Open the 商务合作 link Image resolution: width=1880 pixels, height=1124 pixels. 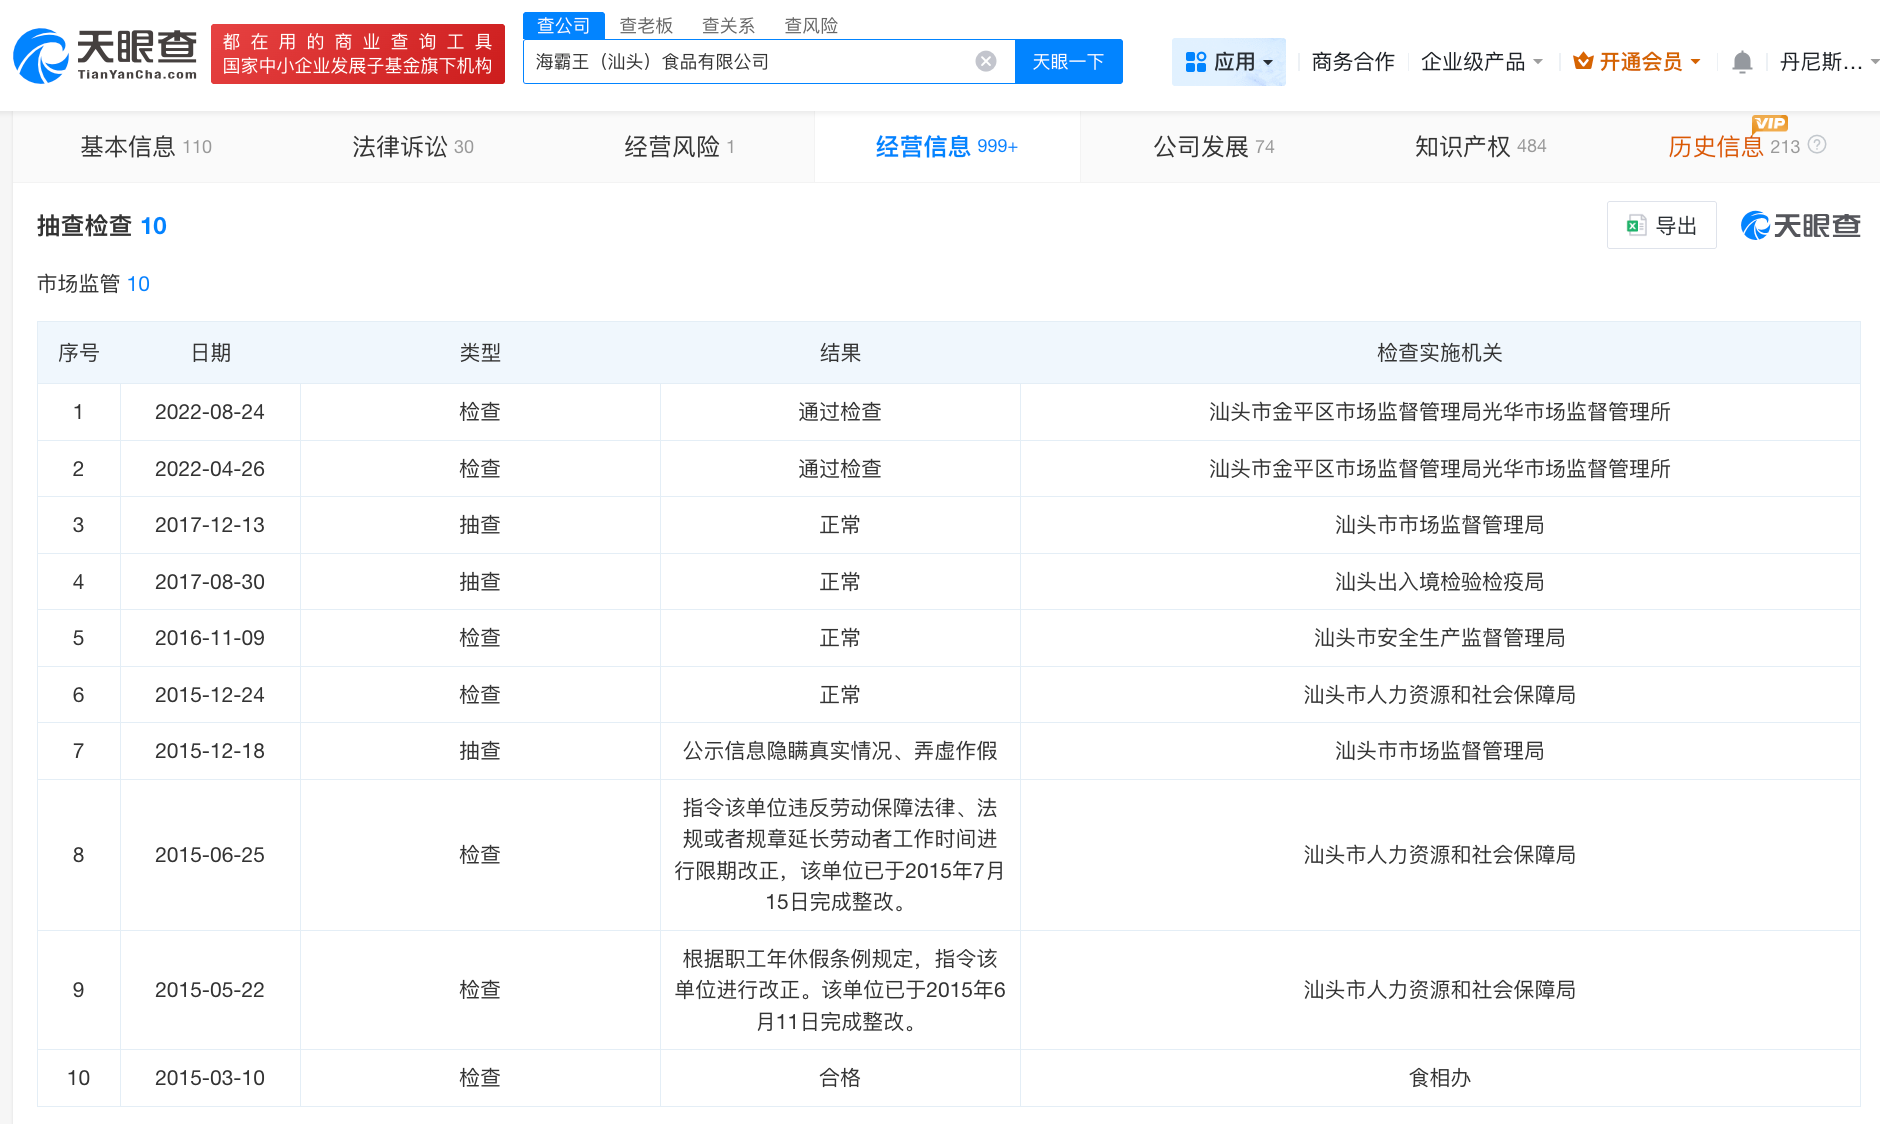point(1353,62)
